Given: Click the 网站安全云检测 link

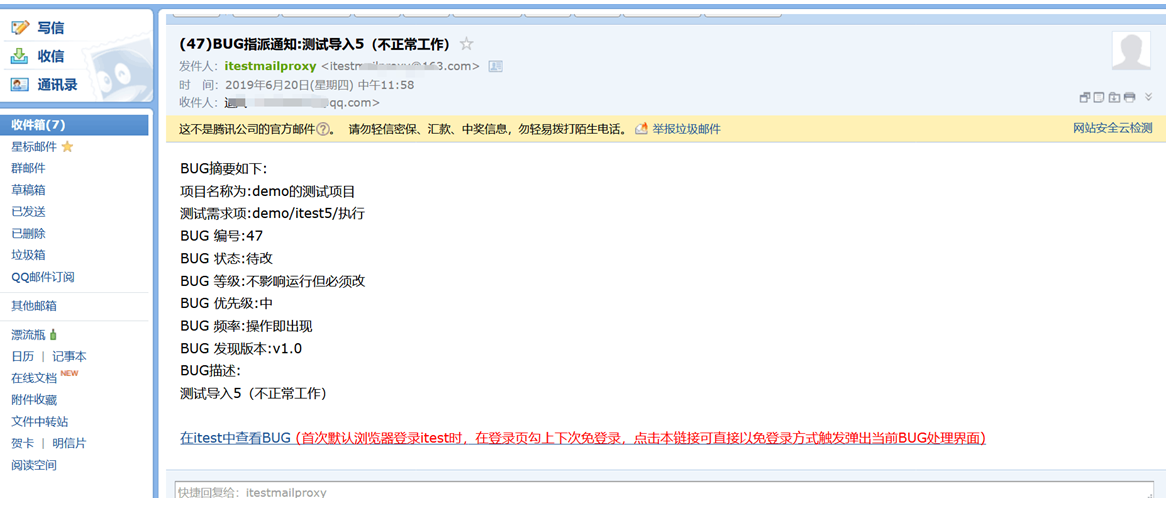Looking at the screenshot, I should [1112, 128].
